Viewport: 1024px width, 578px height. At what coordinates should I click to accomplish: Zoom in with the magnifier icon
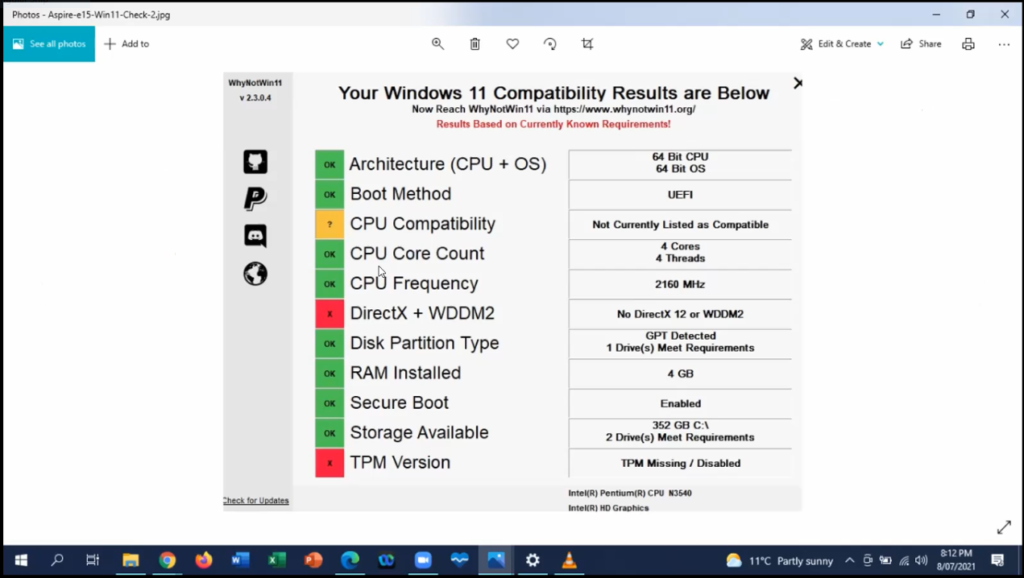point(438,44)
